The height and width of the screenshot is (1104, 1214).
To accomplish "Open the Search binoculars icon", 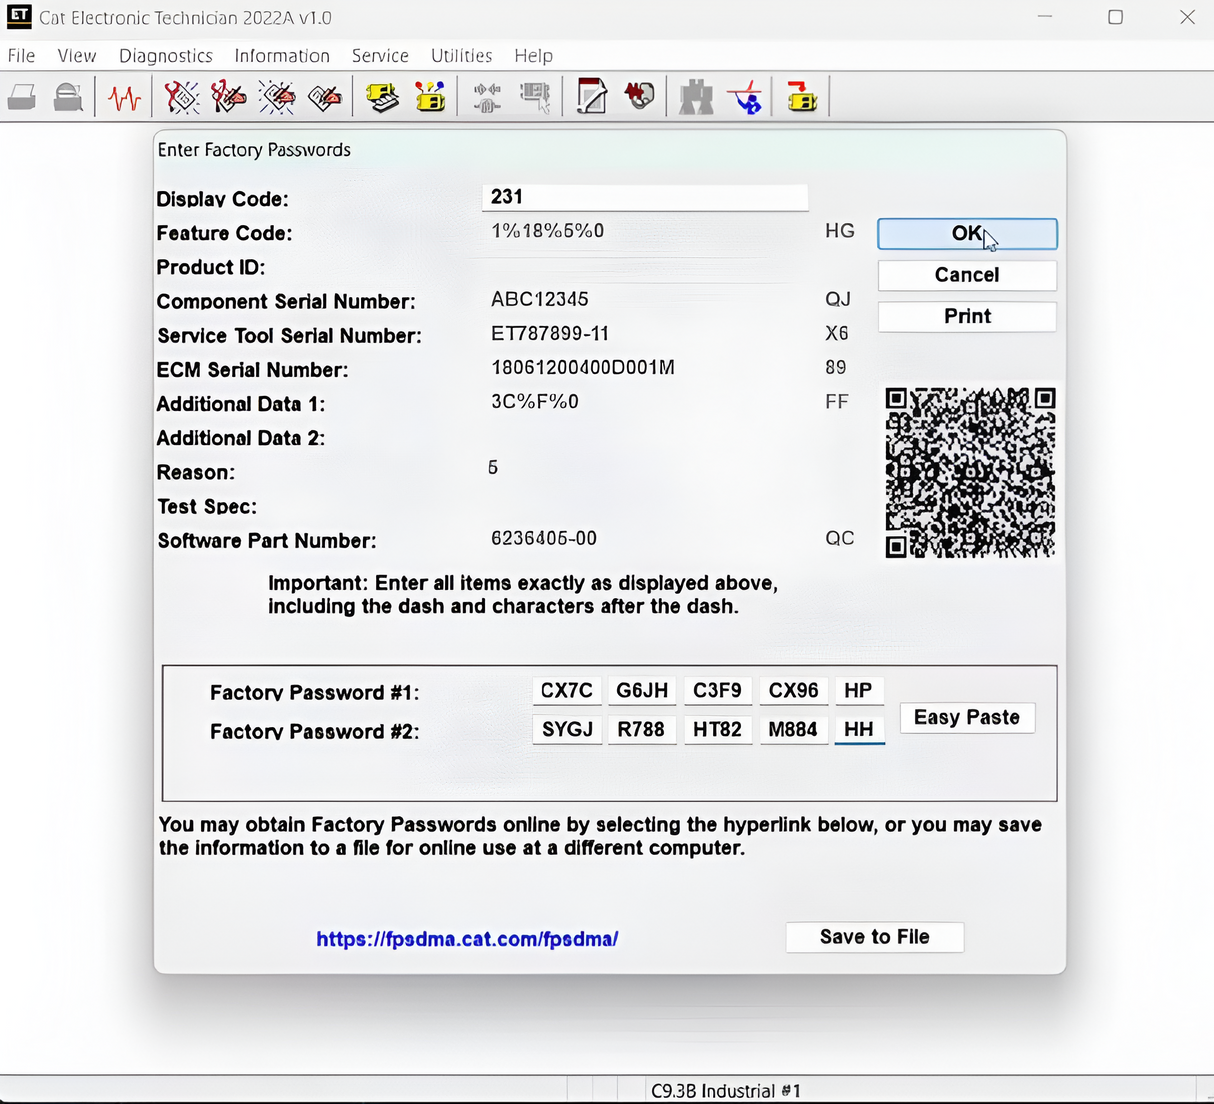I will pos(696,96).
